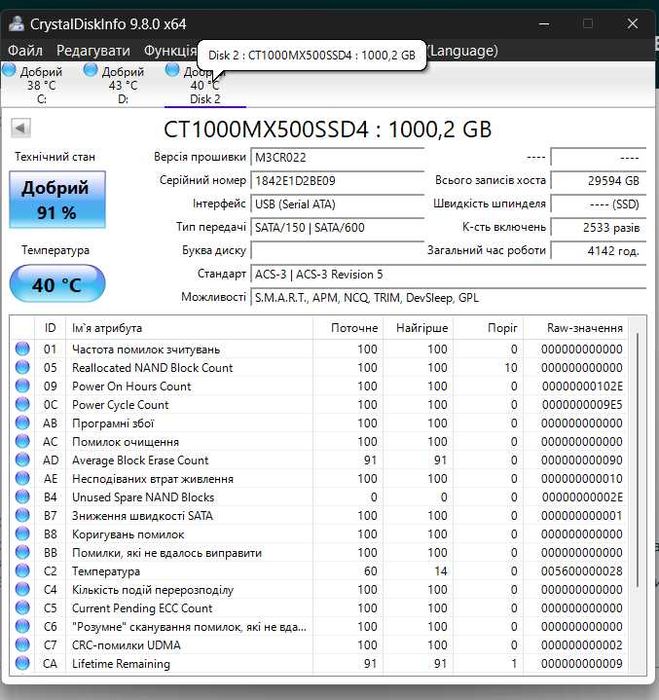Viewport: 659px width, 700px height.
Task: Click power on hours value 4142 год.
Action: 598,250
